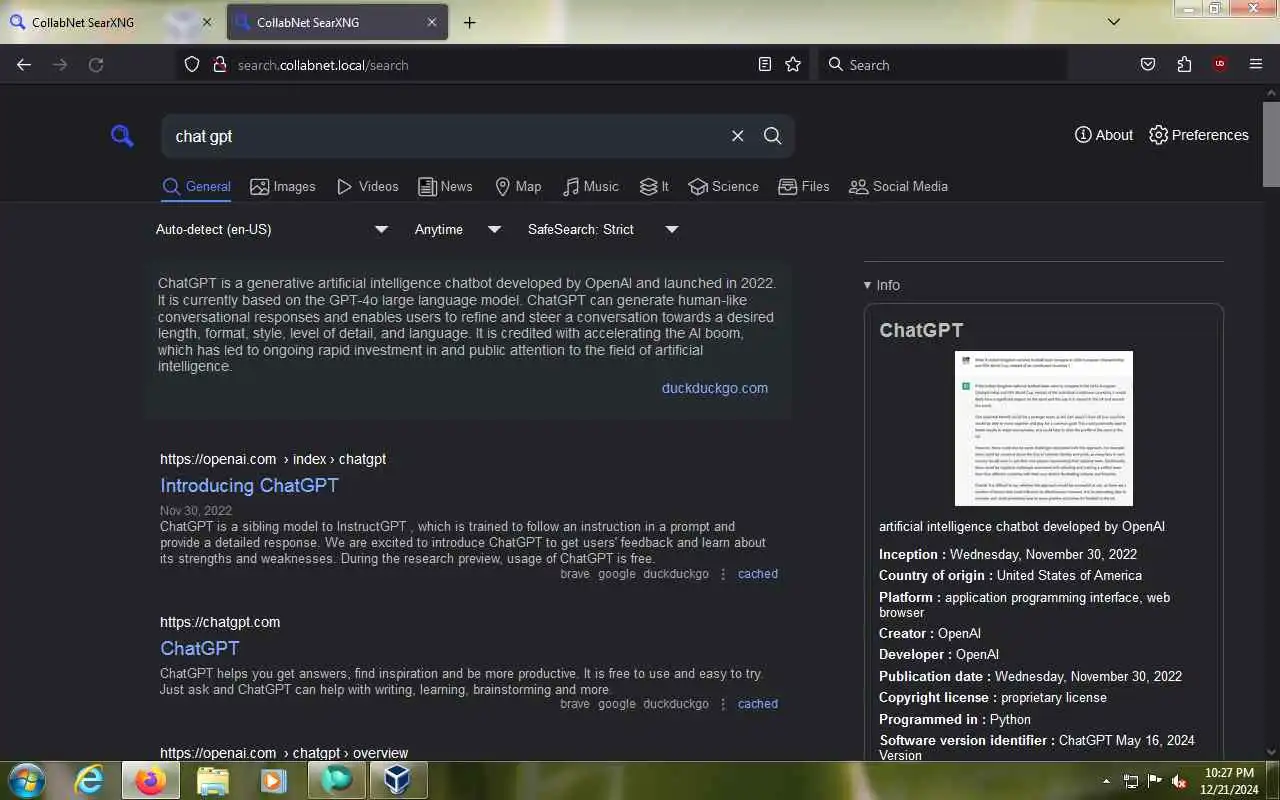The image size is (1280, 800).
Task: Open the list all tabs chevron
Action: (x=1114, y=22)
